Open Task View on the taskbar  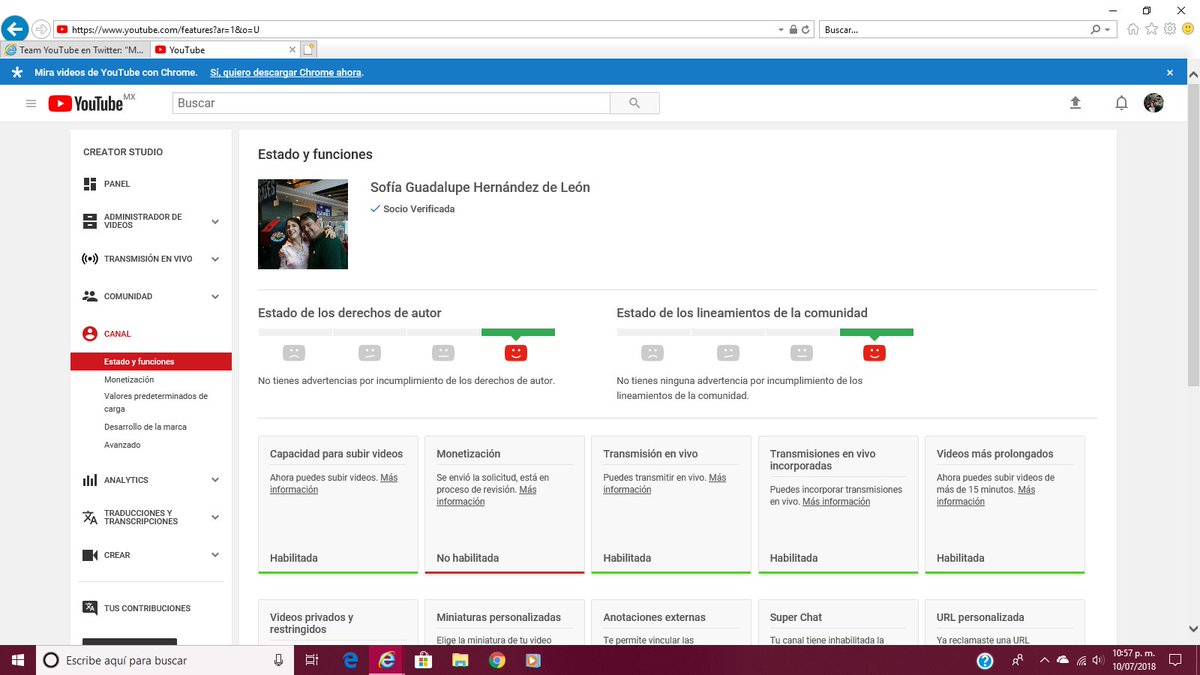(312, 660)
